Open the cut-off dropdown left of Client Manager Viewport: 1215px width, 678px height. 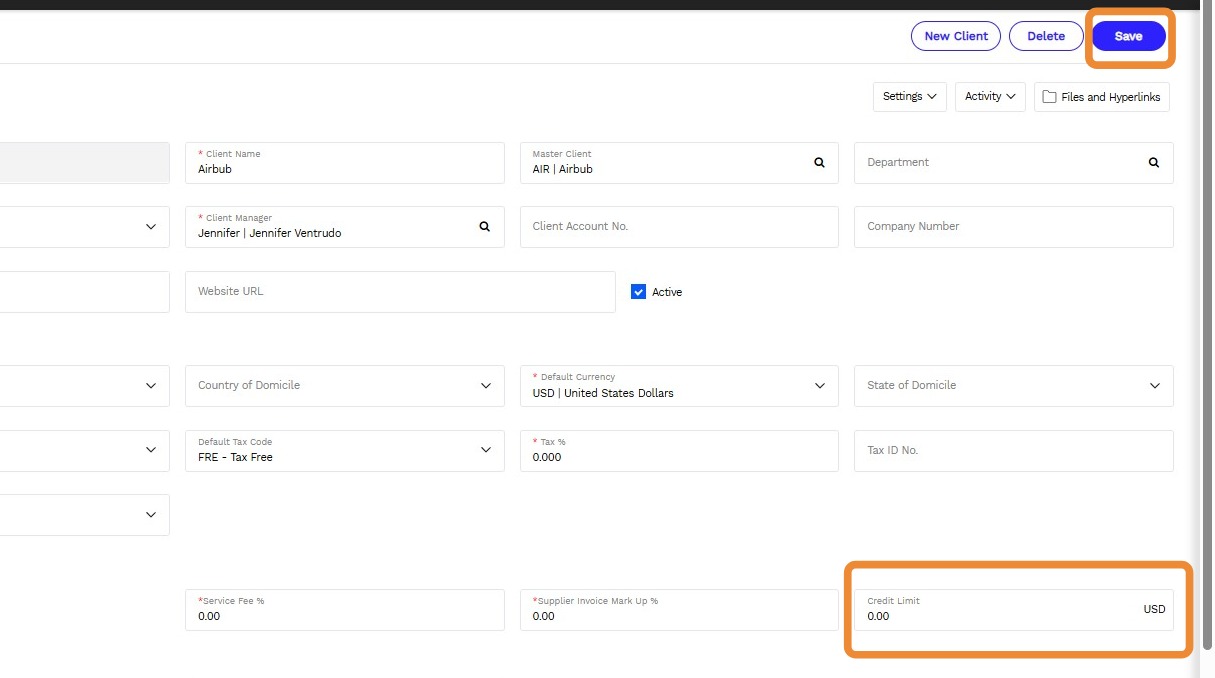coord(151,227)
